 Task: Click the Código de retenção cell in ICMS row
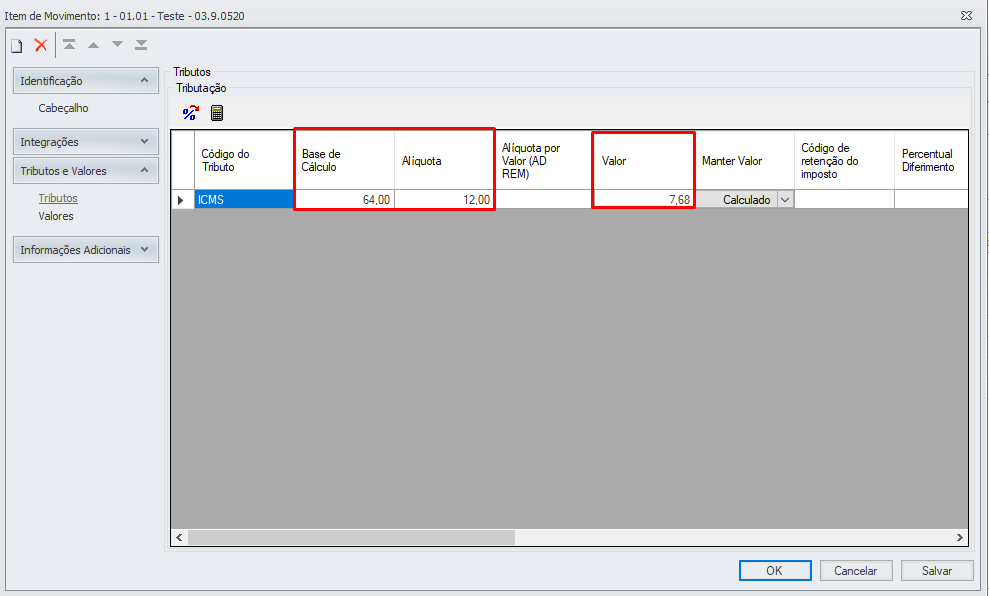[844, 200]
